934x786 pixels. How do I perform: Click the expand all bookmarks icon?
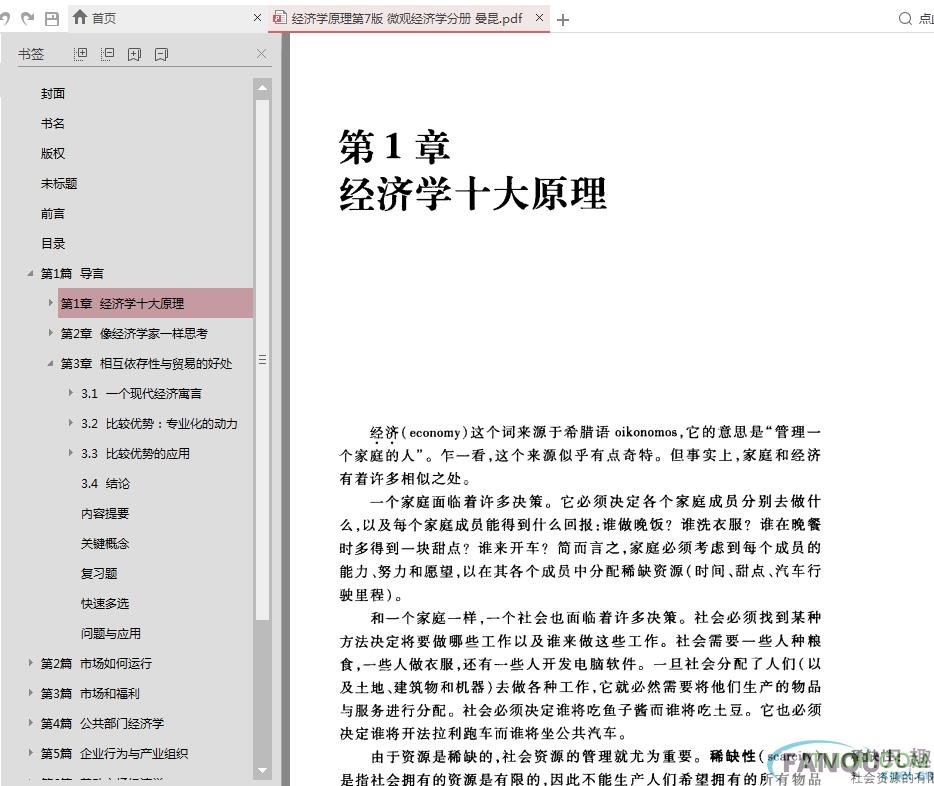pos(81,54)
